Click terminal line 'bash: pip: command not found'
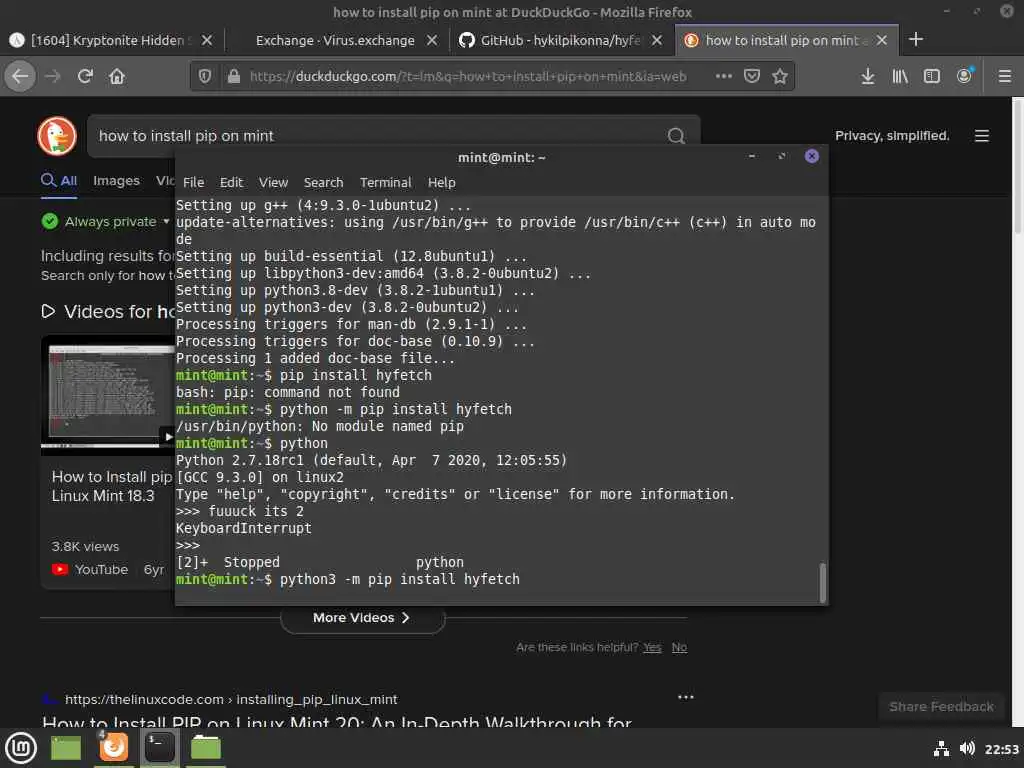 pos(287,392)
